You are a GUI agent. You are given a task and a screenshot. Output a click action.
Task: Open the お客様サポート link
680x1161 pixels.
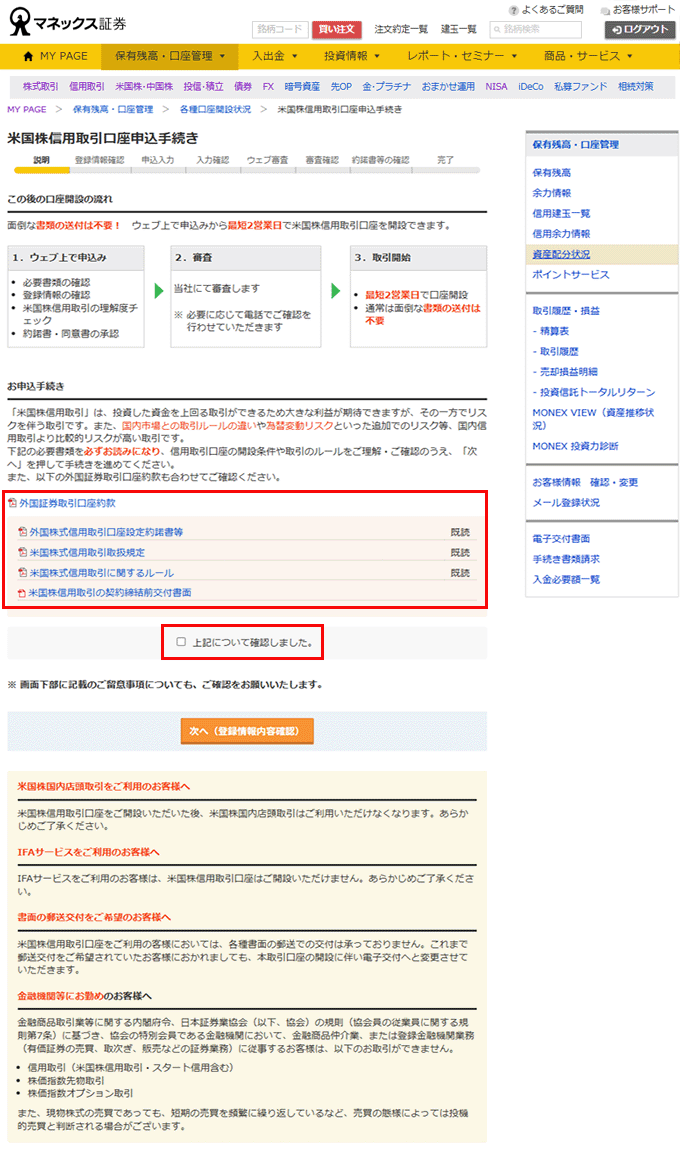(x=644, y=10)
